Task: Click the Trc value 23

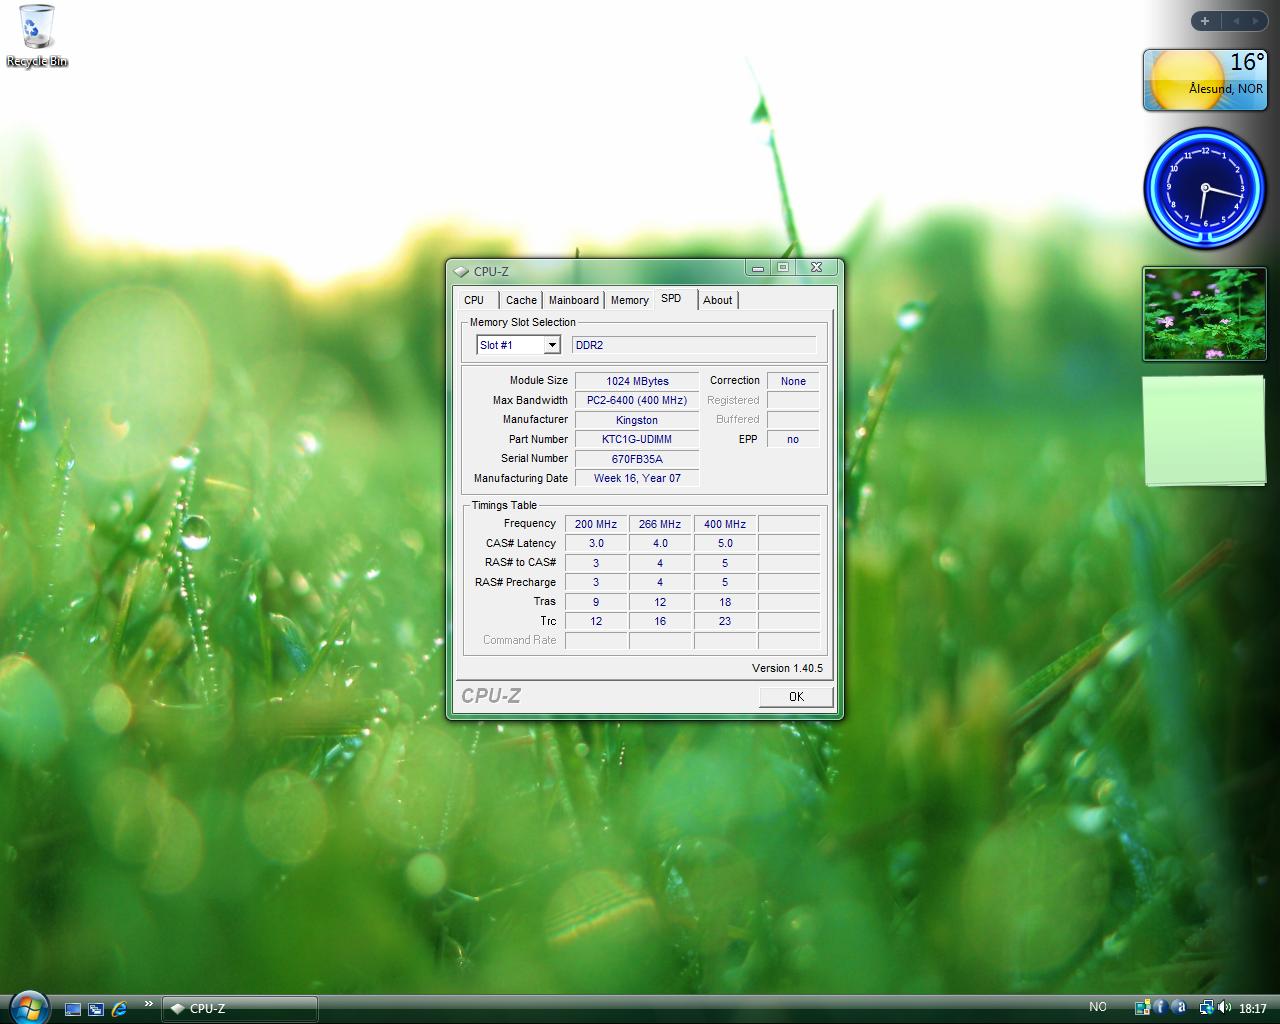Action: [x=725, y=621]
